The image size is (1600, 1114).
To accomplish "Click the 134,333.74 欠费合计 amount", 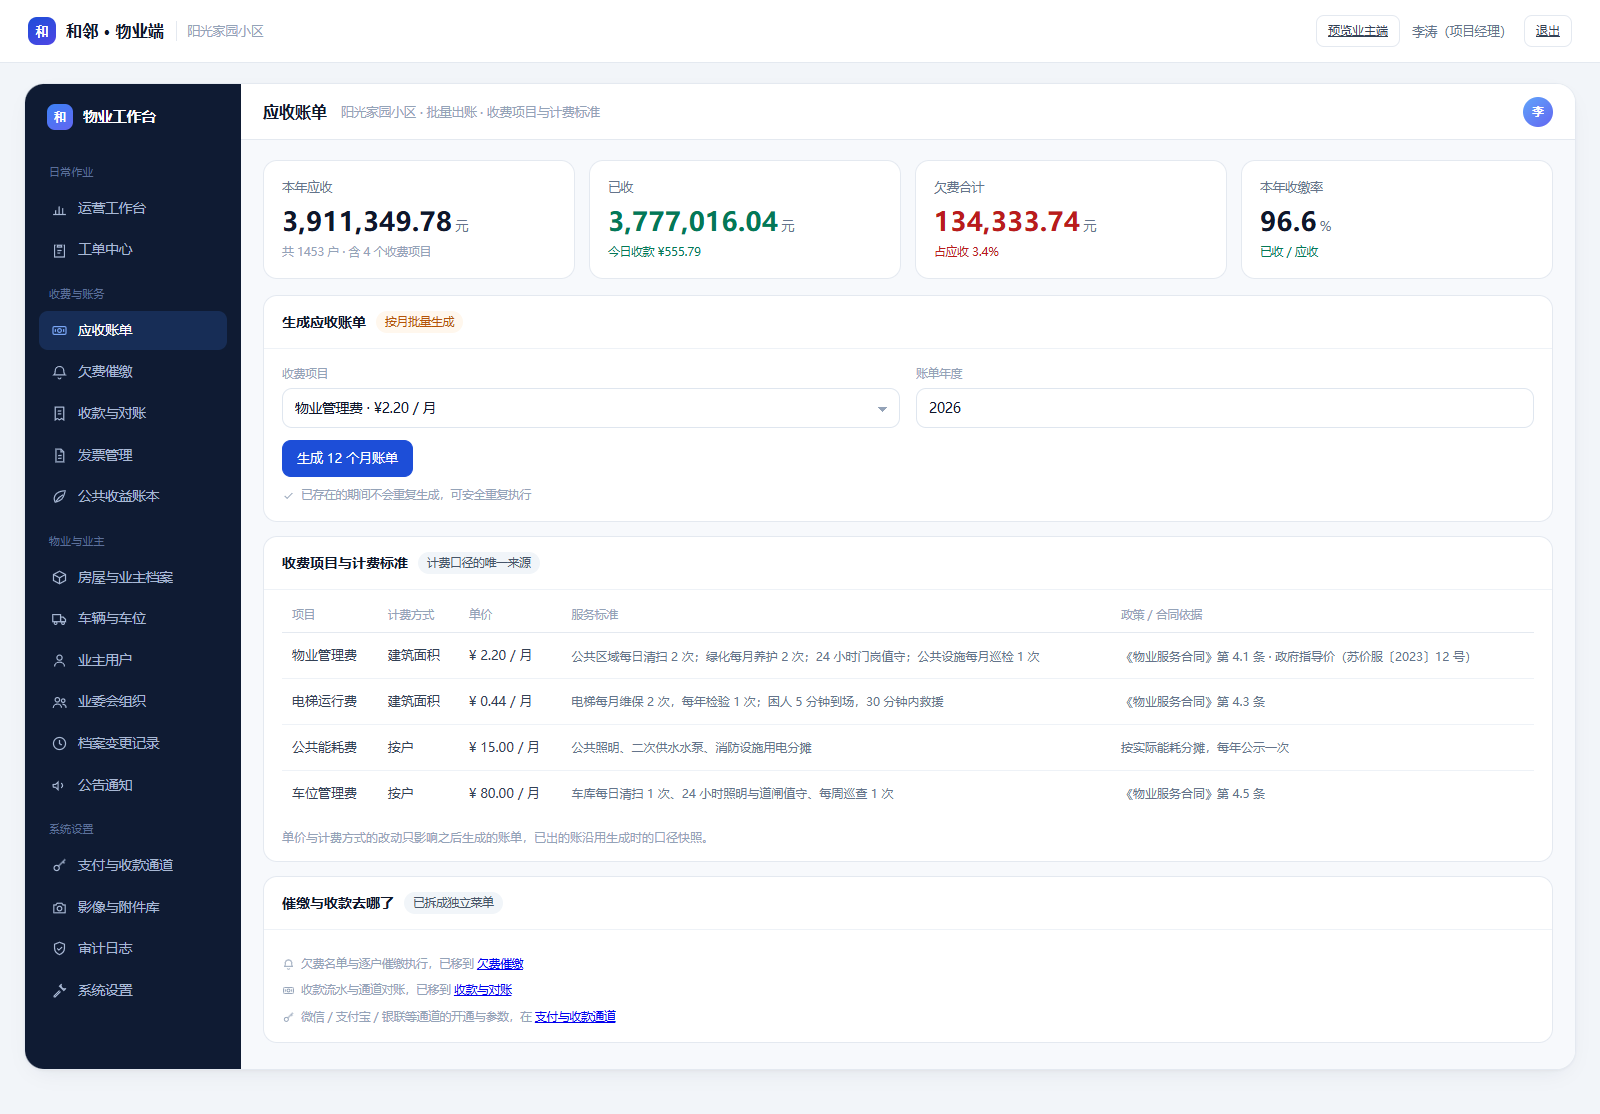I will [x=1007, y=222].
